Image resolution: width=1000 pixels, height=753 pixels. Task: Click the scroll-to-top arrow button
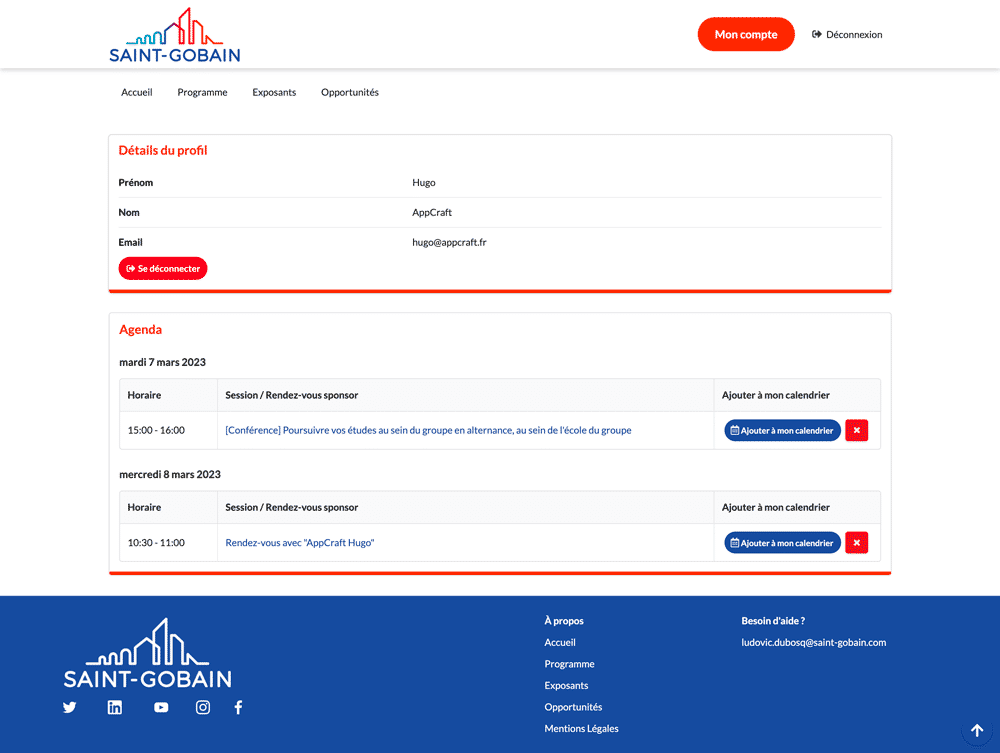pyautogui.click(x=977, y=731)
